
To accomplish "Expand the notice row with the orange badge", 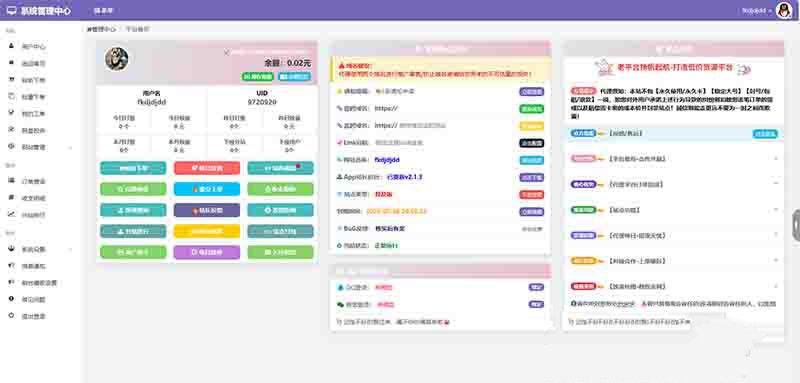I will [x=673, y=261].
